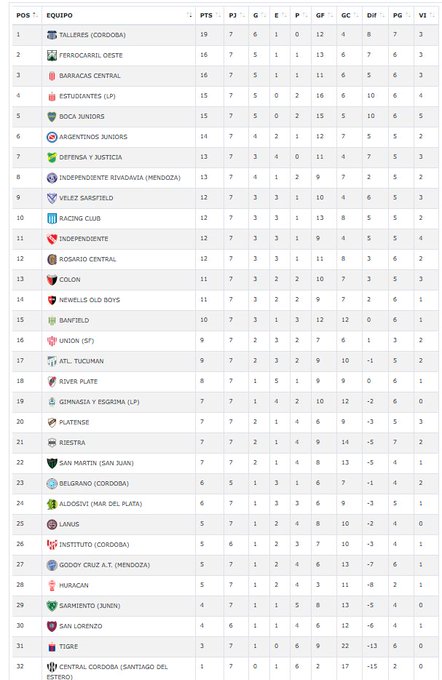This screenshot has height=680, width=442.
Task: Open Gimnasia y Esgrima (LP) team name
Action: pyautogui.click(x=99, y=402)
